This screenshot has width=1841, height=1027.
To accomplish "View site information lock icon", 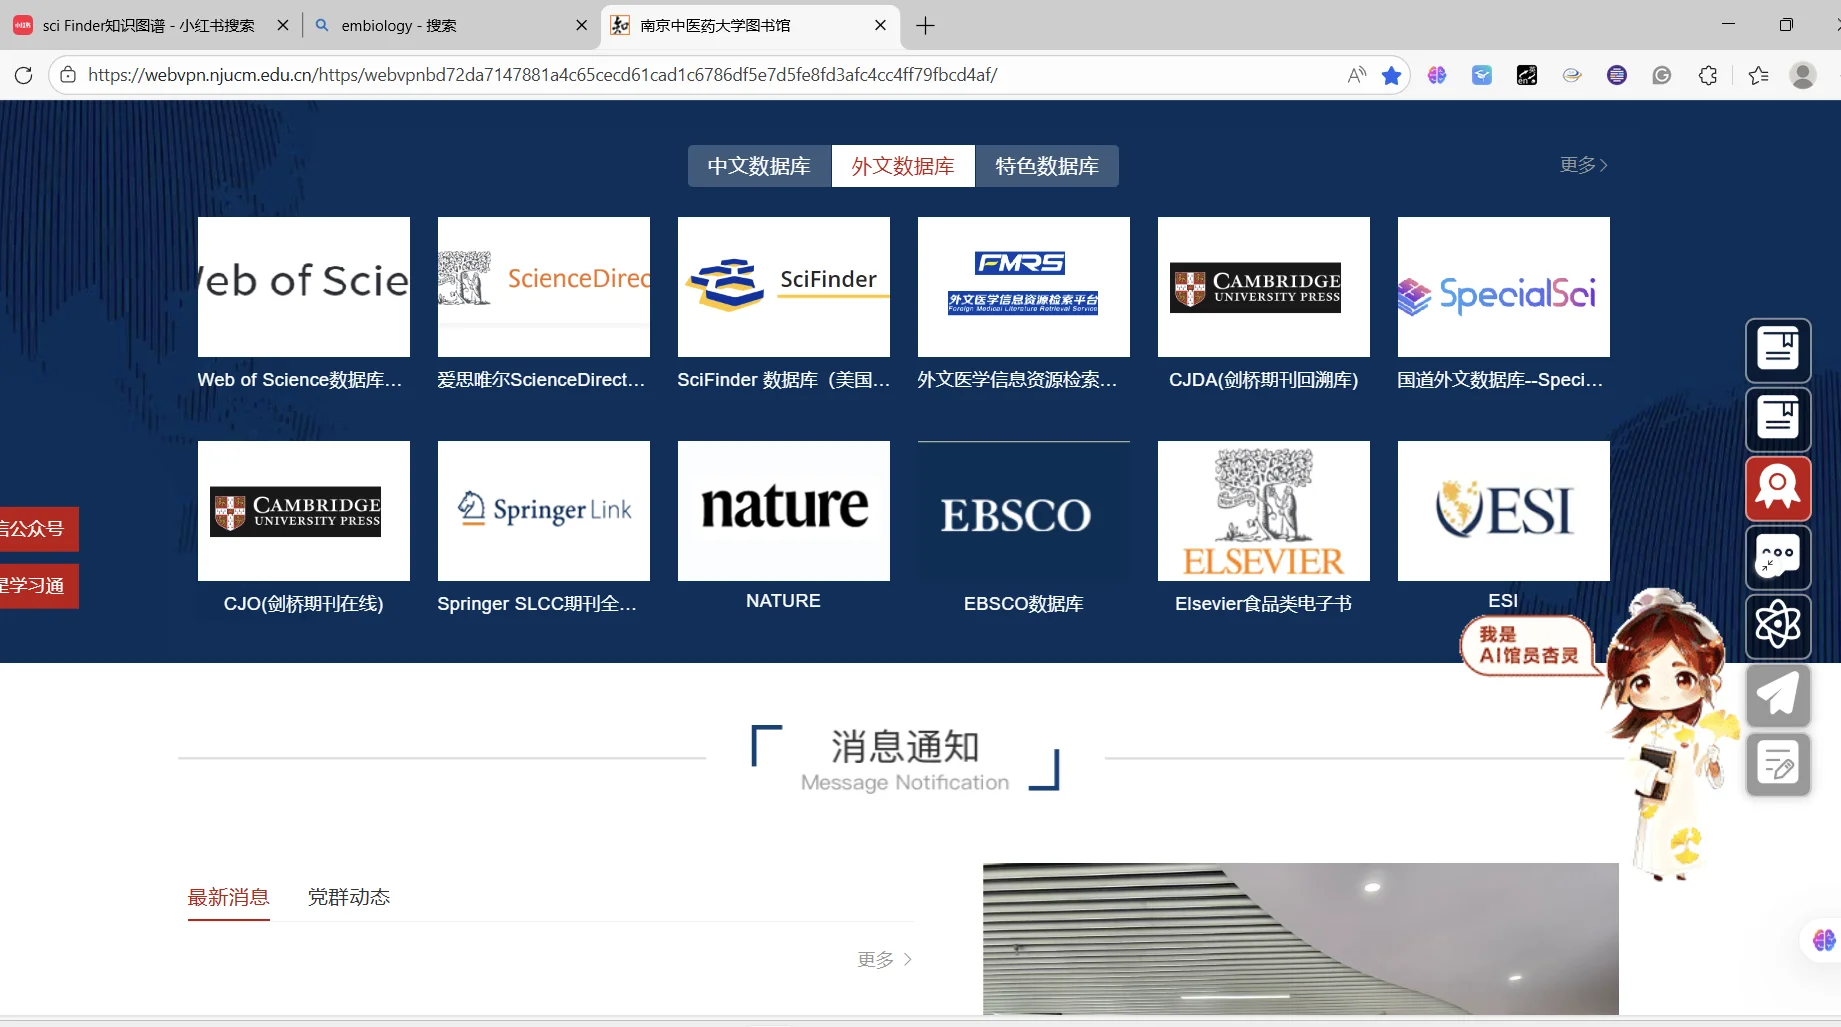I will [68, 75].
